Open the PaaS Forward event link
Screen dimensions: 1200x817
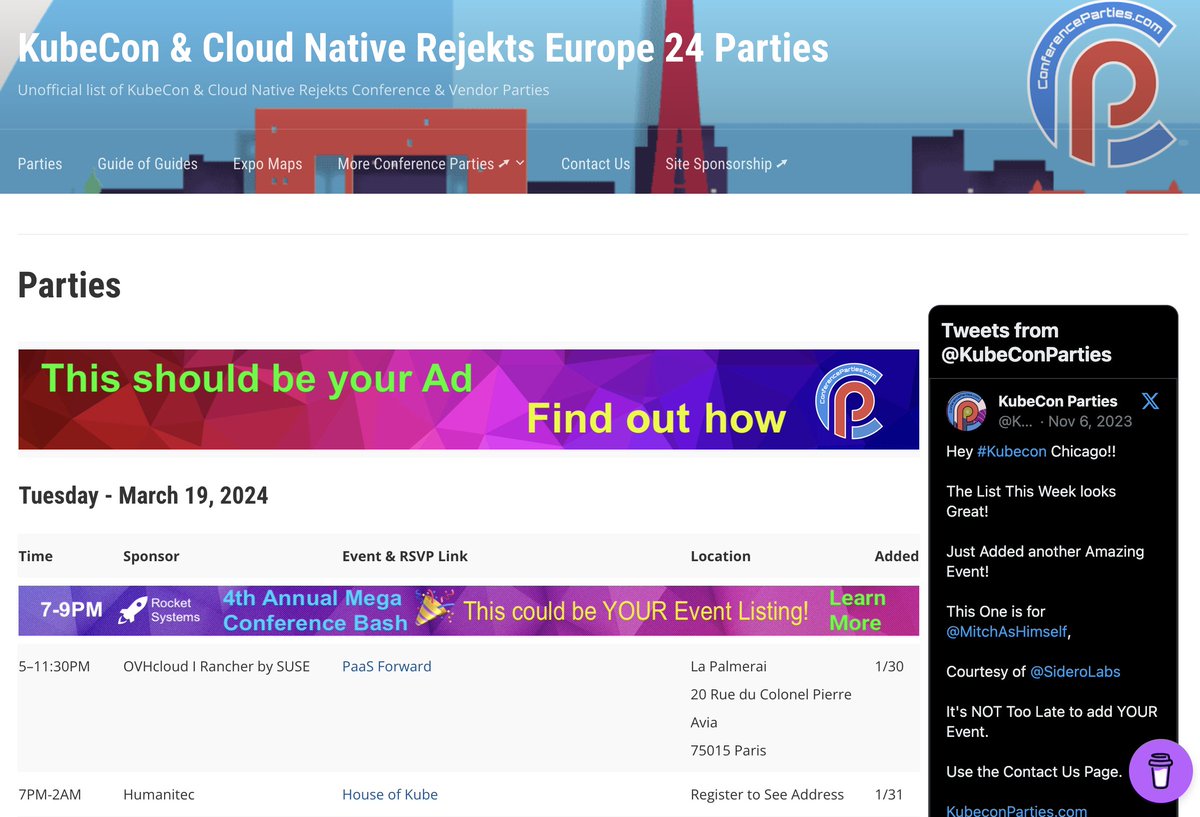click(x=386, y=666)
